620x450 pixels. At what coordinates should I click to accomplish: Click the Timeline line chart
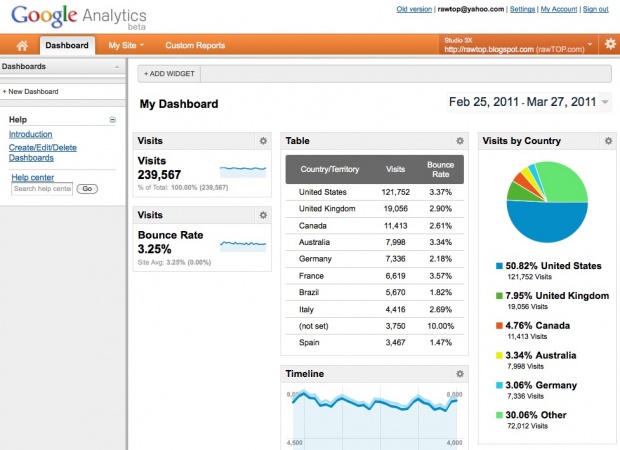click(374, 419)
